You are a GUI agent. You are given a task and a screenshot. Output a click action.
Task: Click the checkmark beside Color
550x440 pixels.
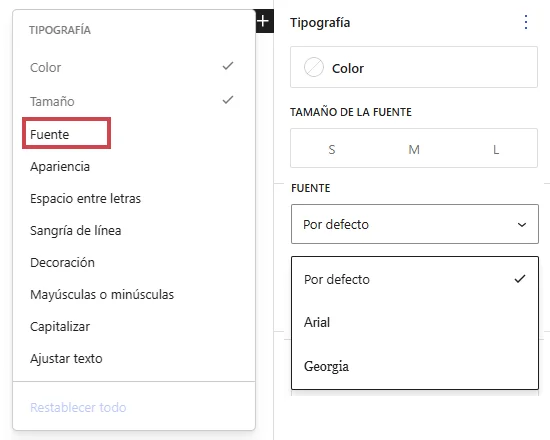click(228, 66)
